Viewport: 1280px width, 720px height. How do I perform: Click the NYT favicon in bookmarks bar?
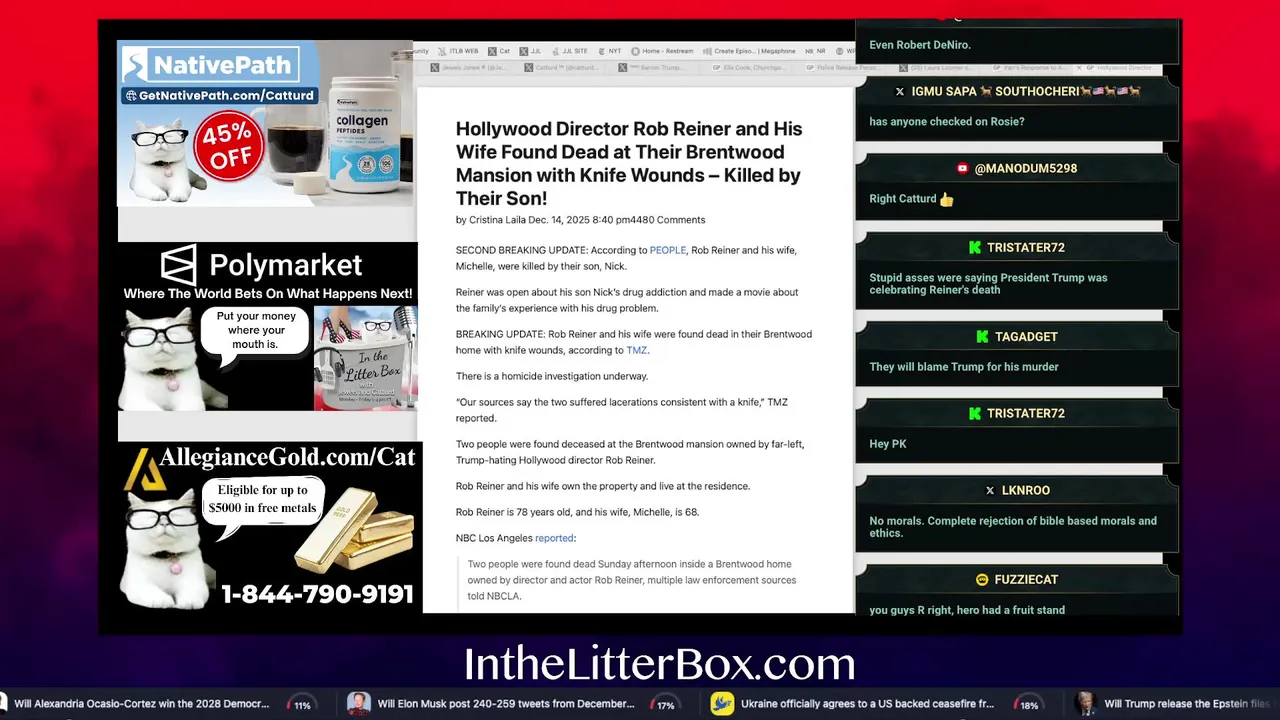tap(601, 51)
